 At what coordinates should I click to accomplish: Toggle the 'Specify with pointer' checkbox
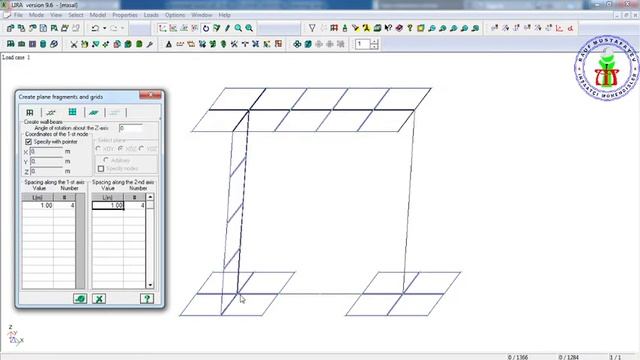pos(29,142)
